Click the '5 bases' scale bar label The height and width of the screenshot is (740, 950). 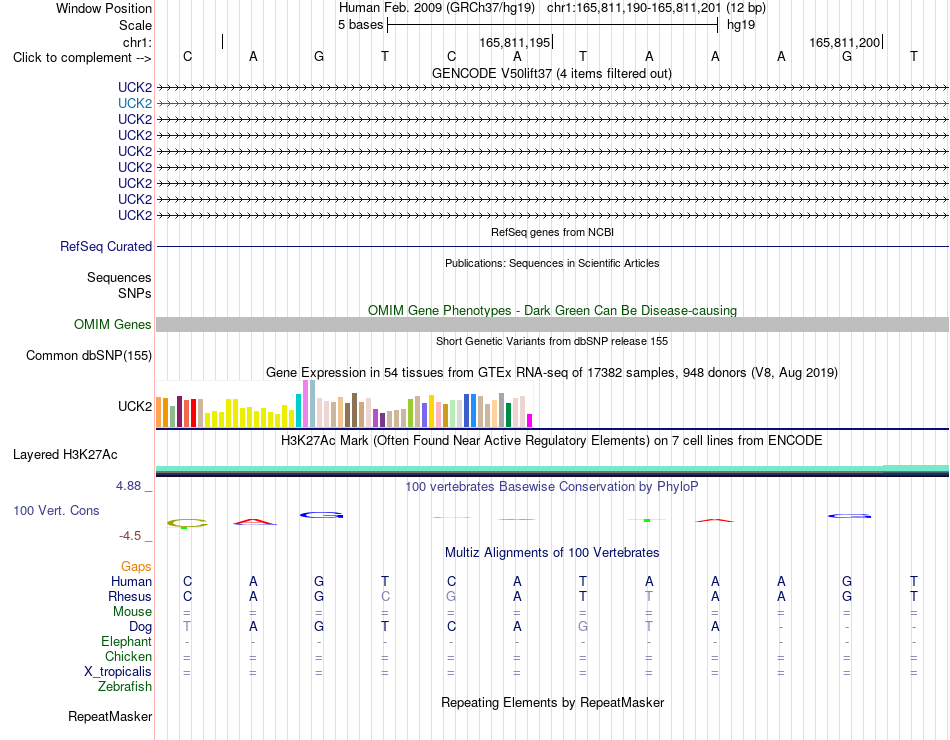(360, 25)
